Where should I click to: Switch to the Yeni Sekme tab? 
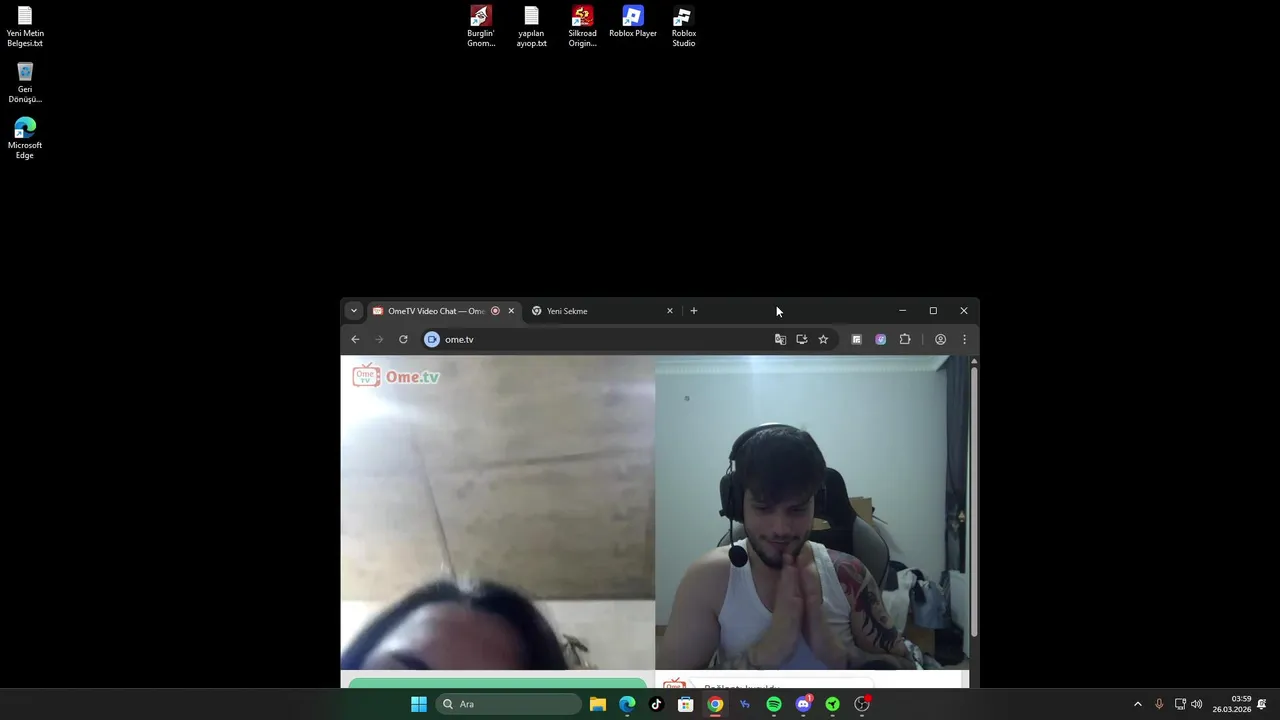pos(601,311)
